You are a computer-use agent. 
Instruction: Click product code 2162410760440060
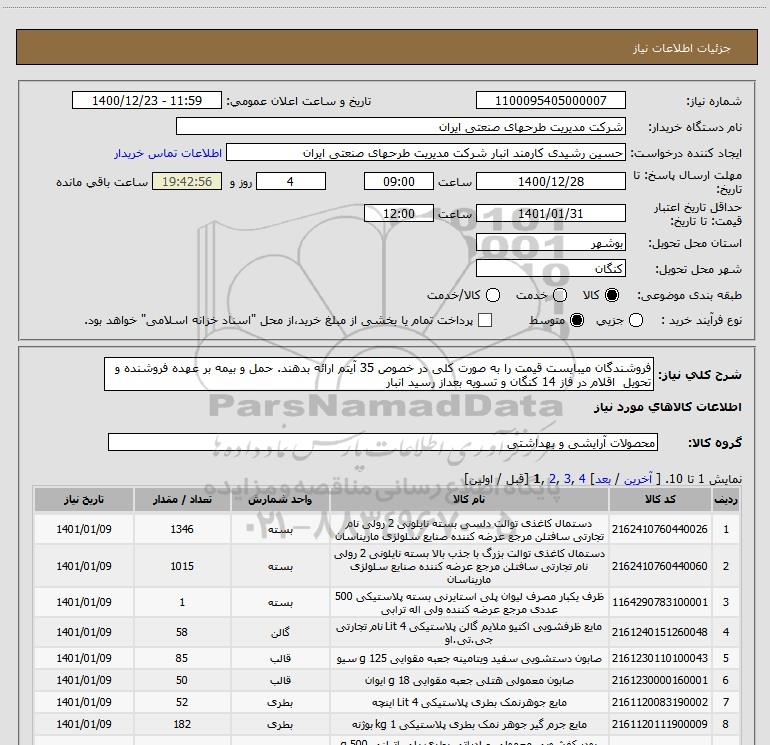pos(660,566)
